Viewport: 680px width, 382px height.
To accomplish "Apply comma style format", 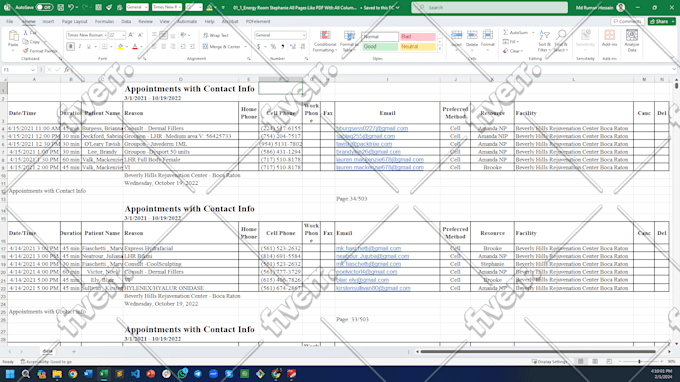I will click(x=283, y=46).
